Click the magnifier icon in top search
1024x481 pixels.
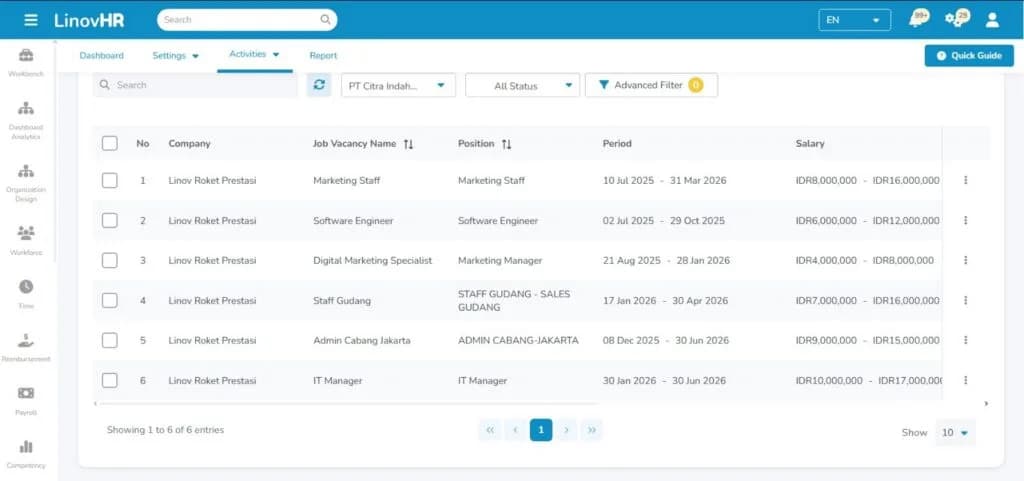click(x=325, y=20)
